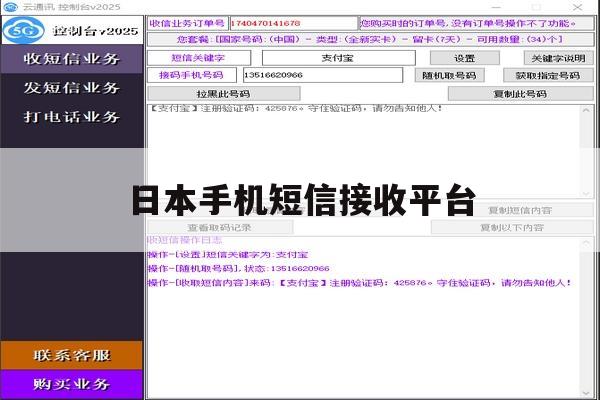Open 购买业务 at the sidebar bottom
The width and height of the screenshot is (600, 400).
click(72, 384)
